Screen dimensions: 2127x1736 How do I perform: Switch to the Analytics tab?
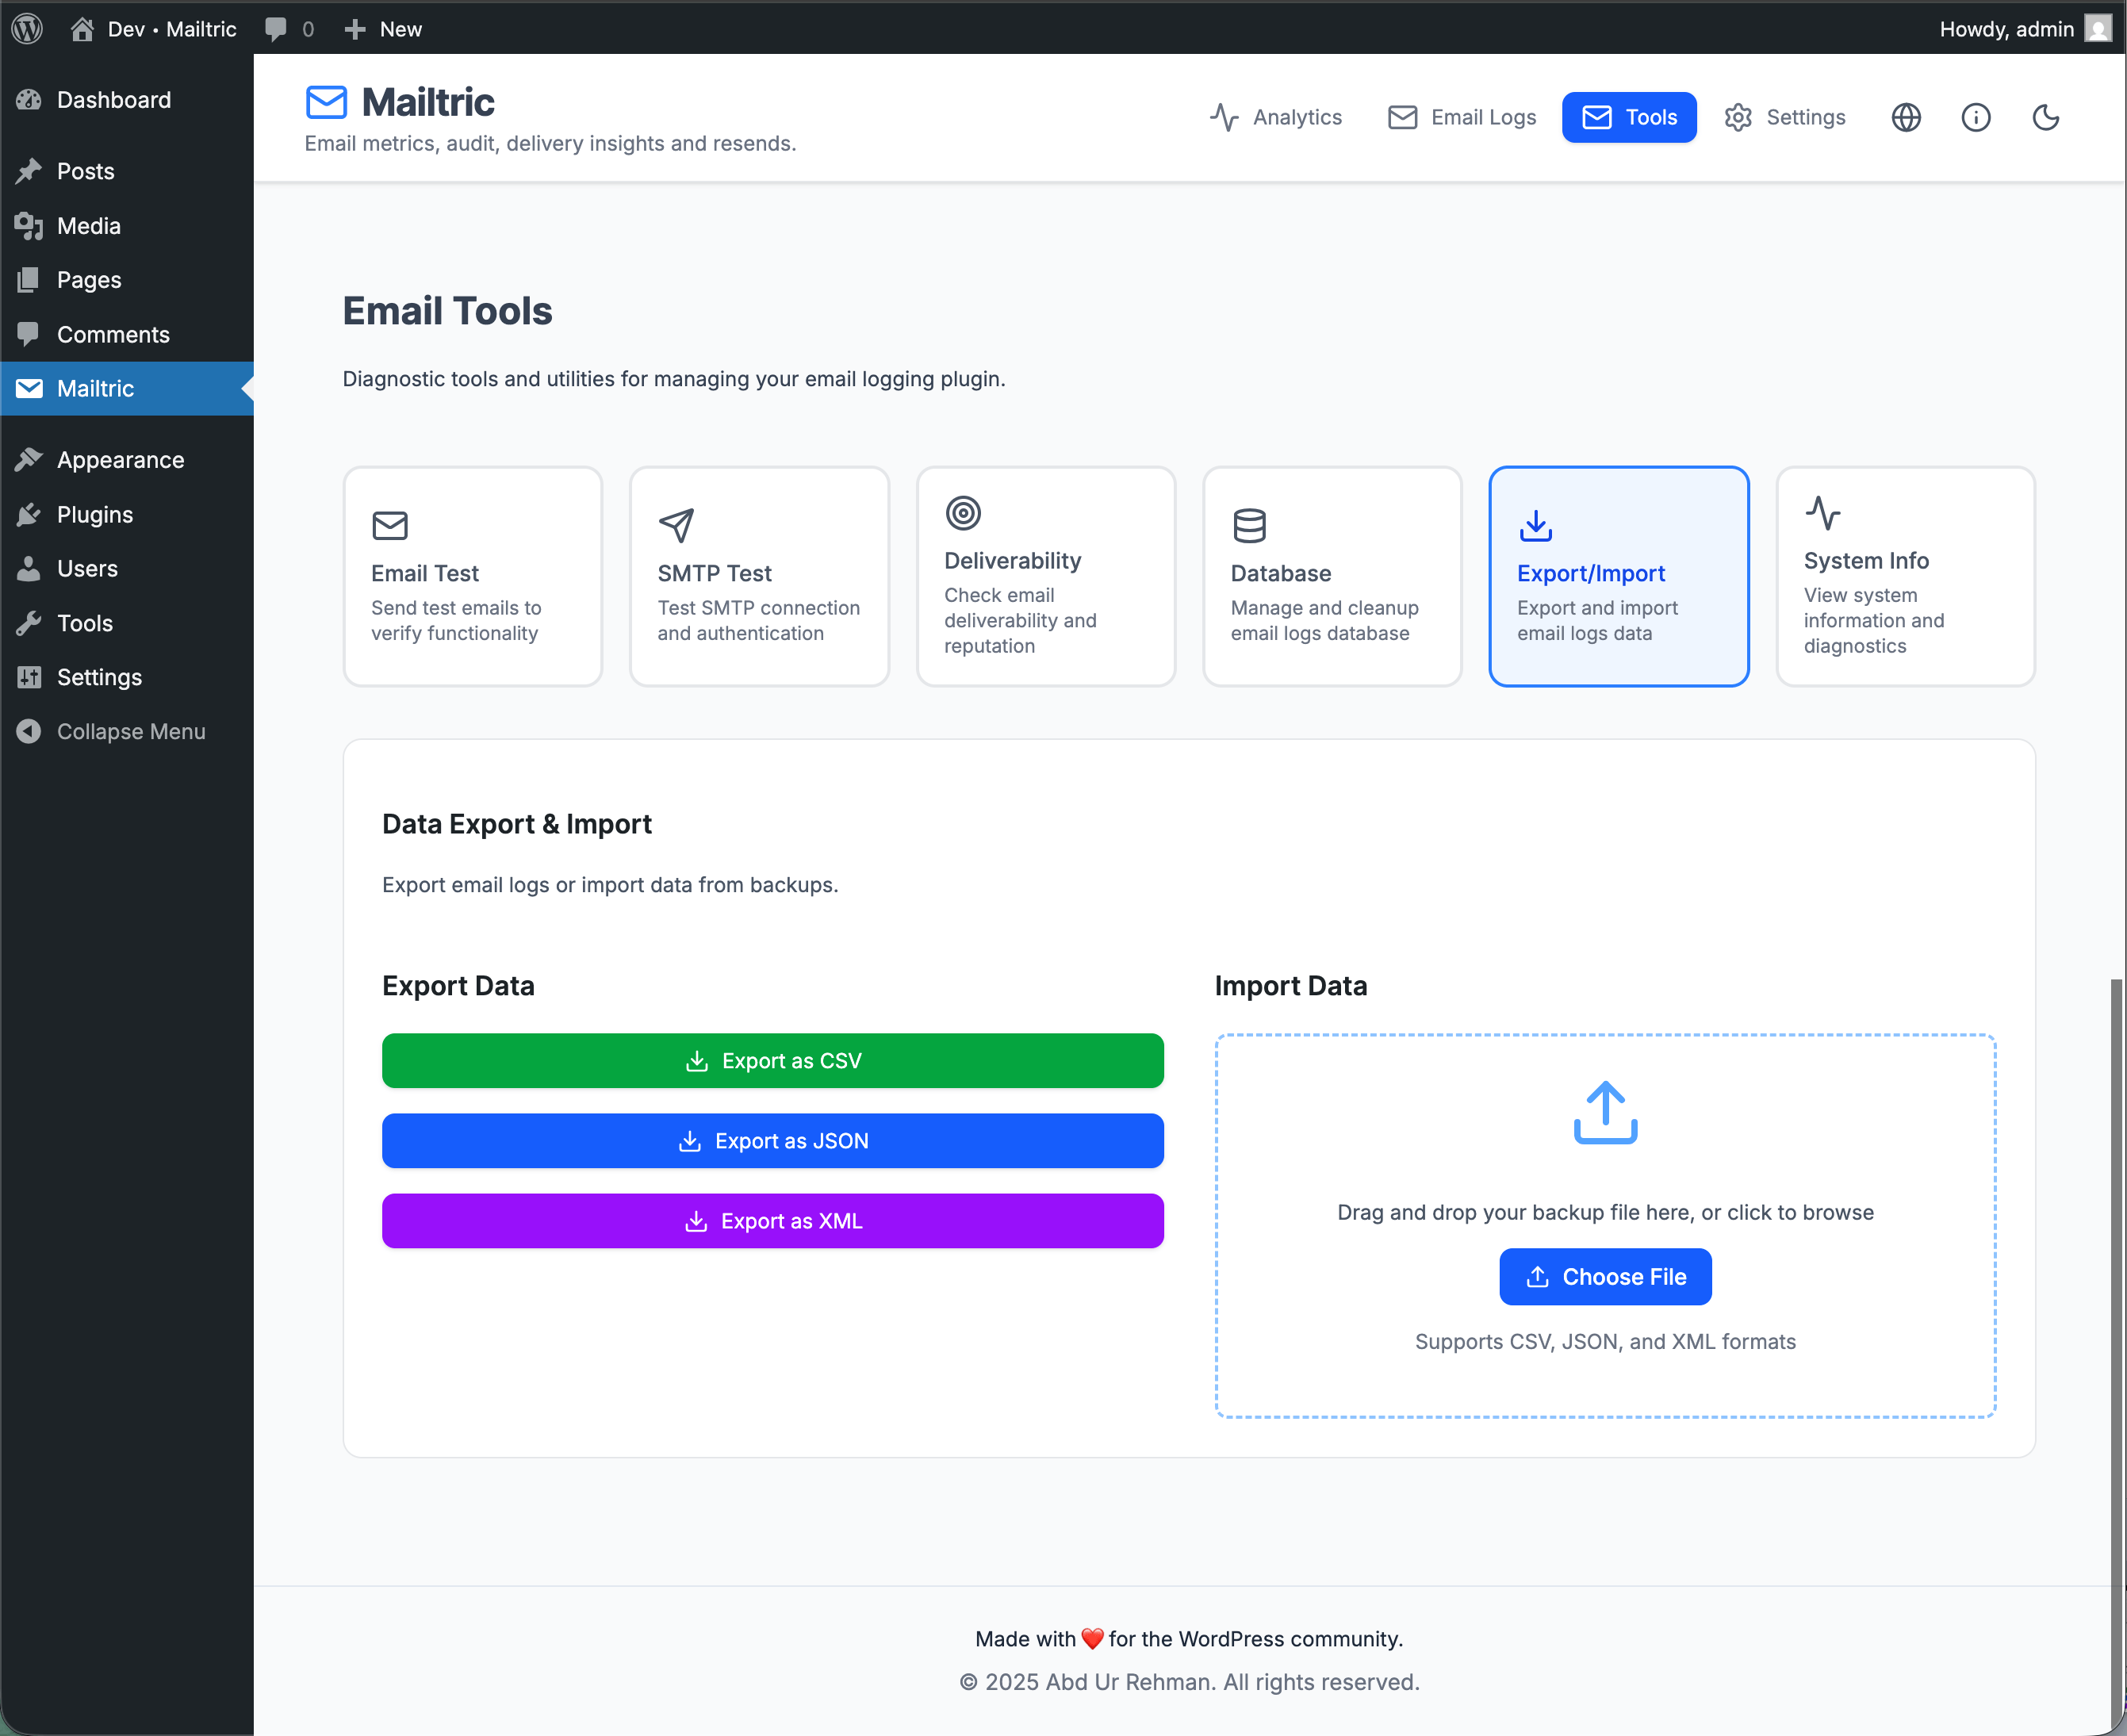coord(1277,117)
